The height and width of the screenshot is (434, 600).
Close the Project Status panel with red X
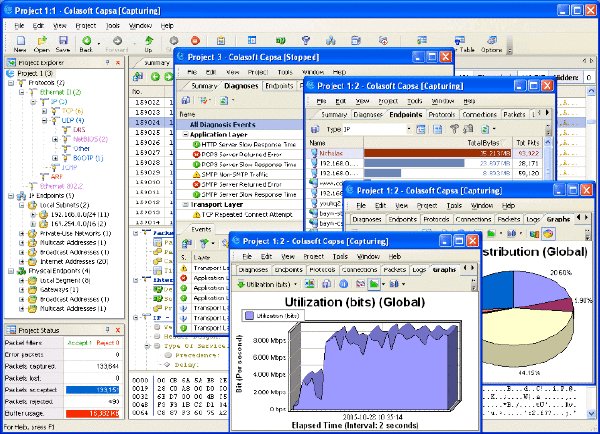[118, 330]
